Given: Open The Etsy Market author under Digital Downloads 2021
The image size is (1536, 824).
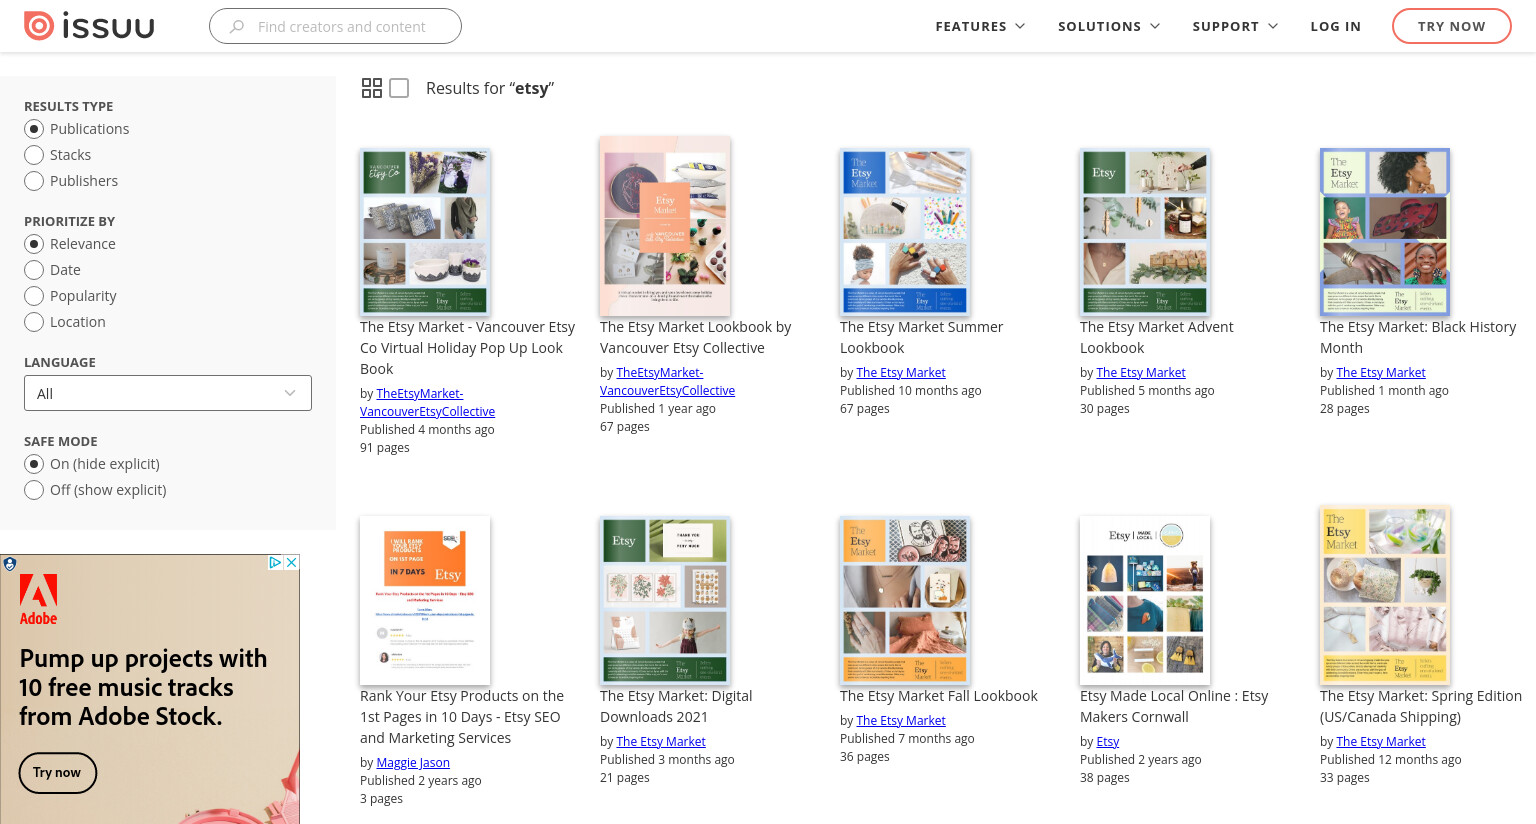Looking at the screenshot, I should click(x=661, y=741).
